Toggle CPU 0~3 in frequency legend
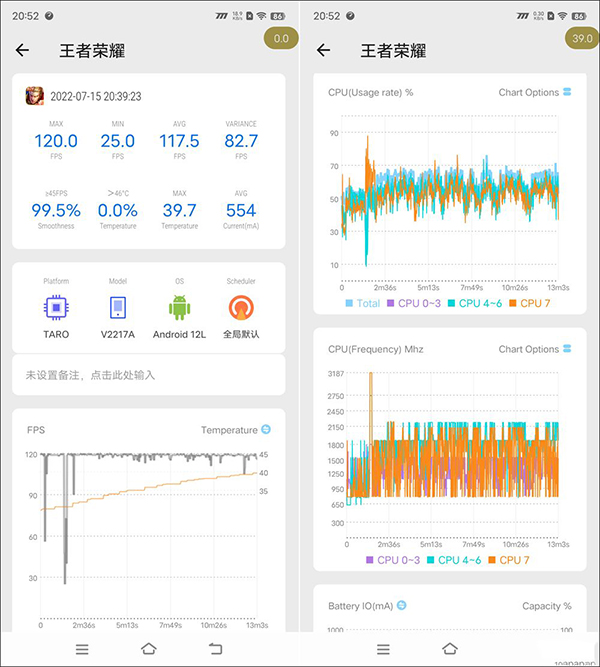The width and height of the screenshot is (600, 667). (393, 560)
